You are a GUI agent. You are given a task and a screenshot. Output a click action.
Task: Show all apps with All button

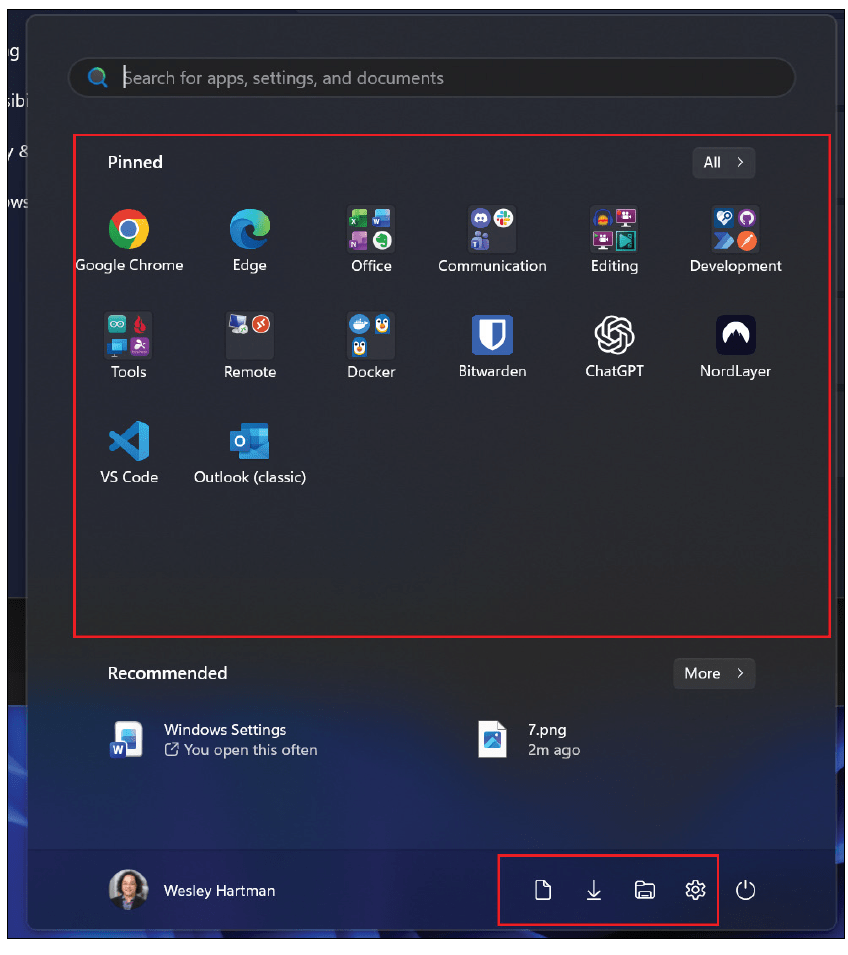point(723,162)
